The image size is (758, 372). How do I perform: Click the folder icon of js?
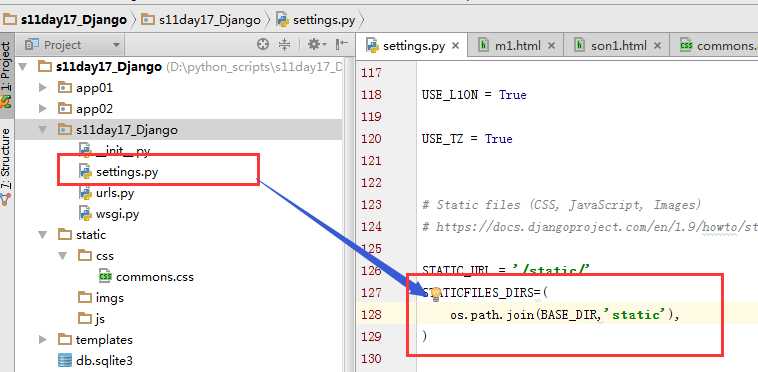click(x=85, y=319)
